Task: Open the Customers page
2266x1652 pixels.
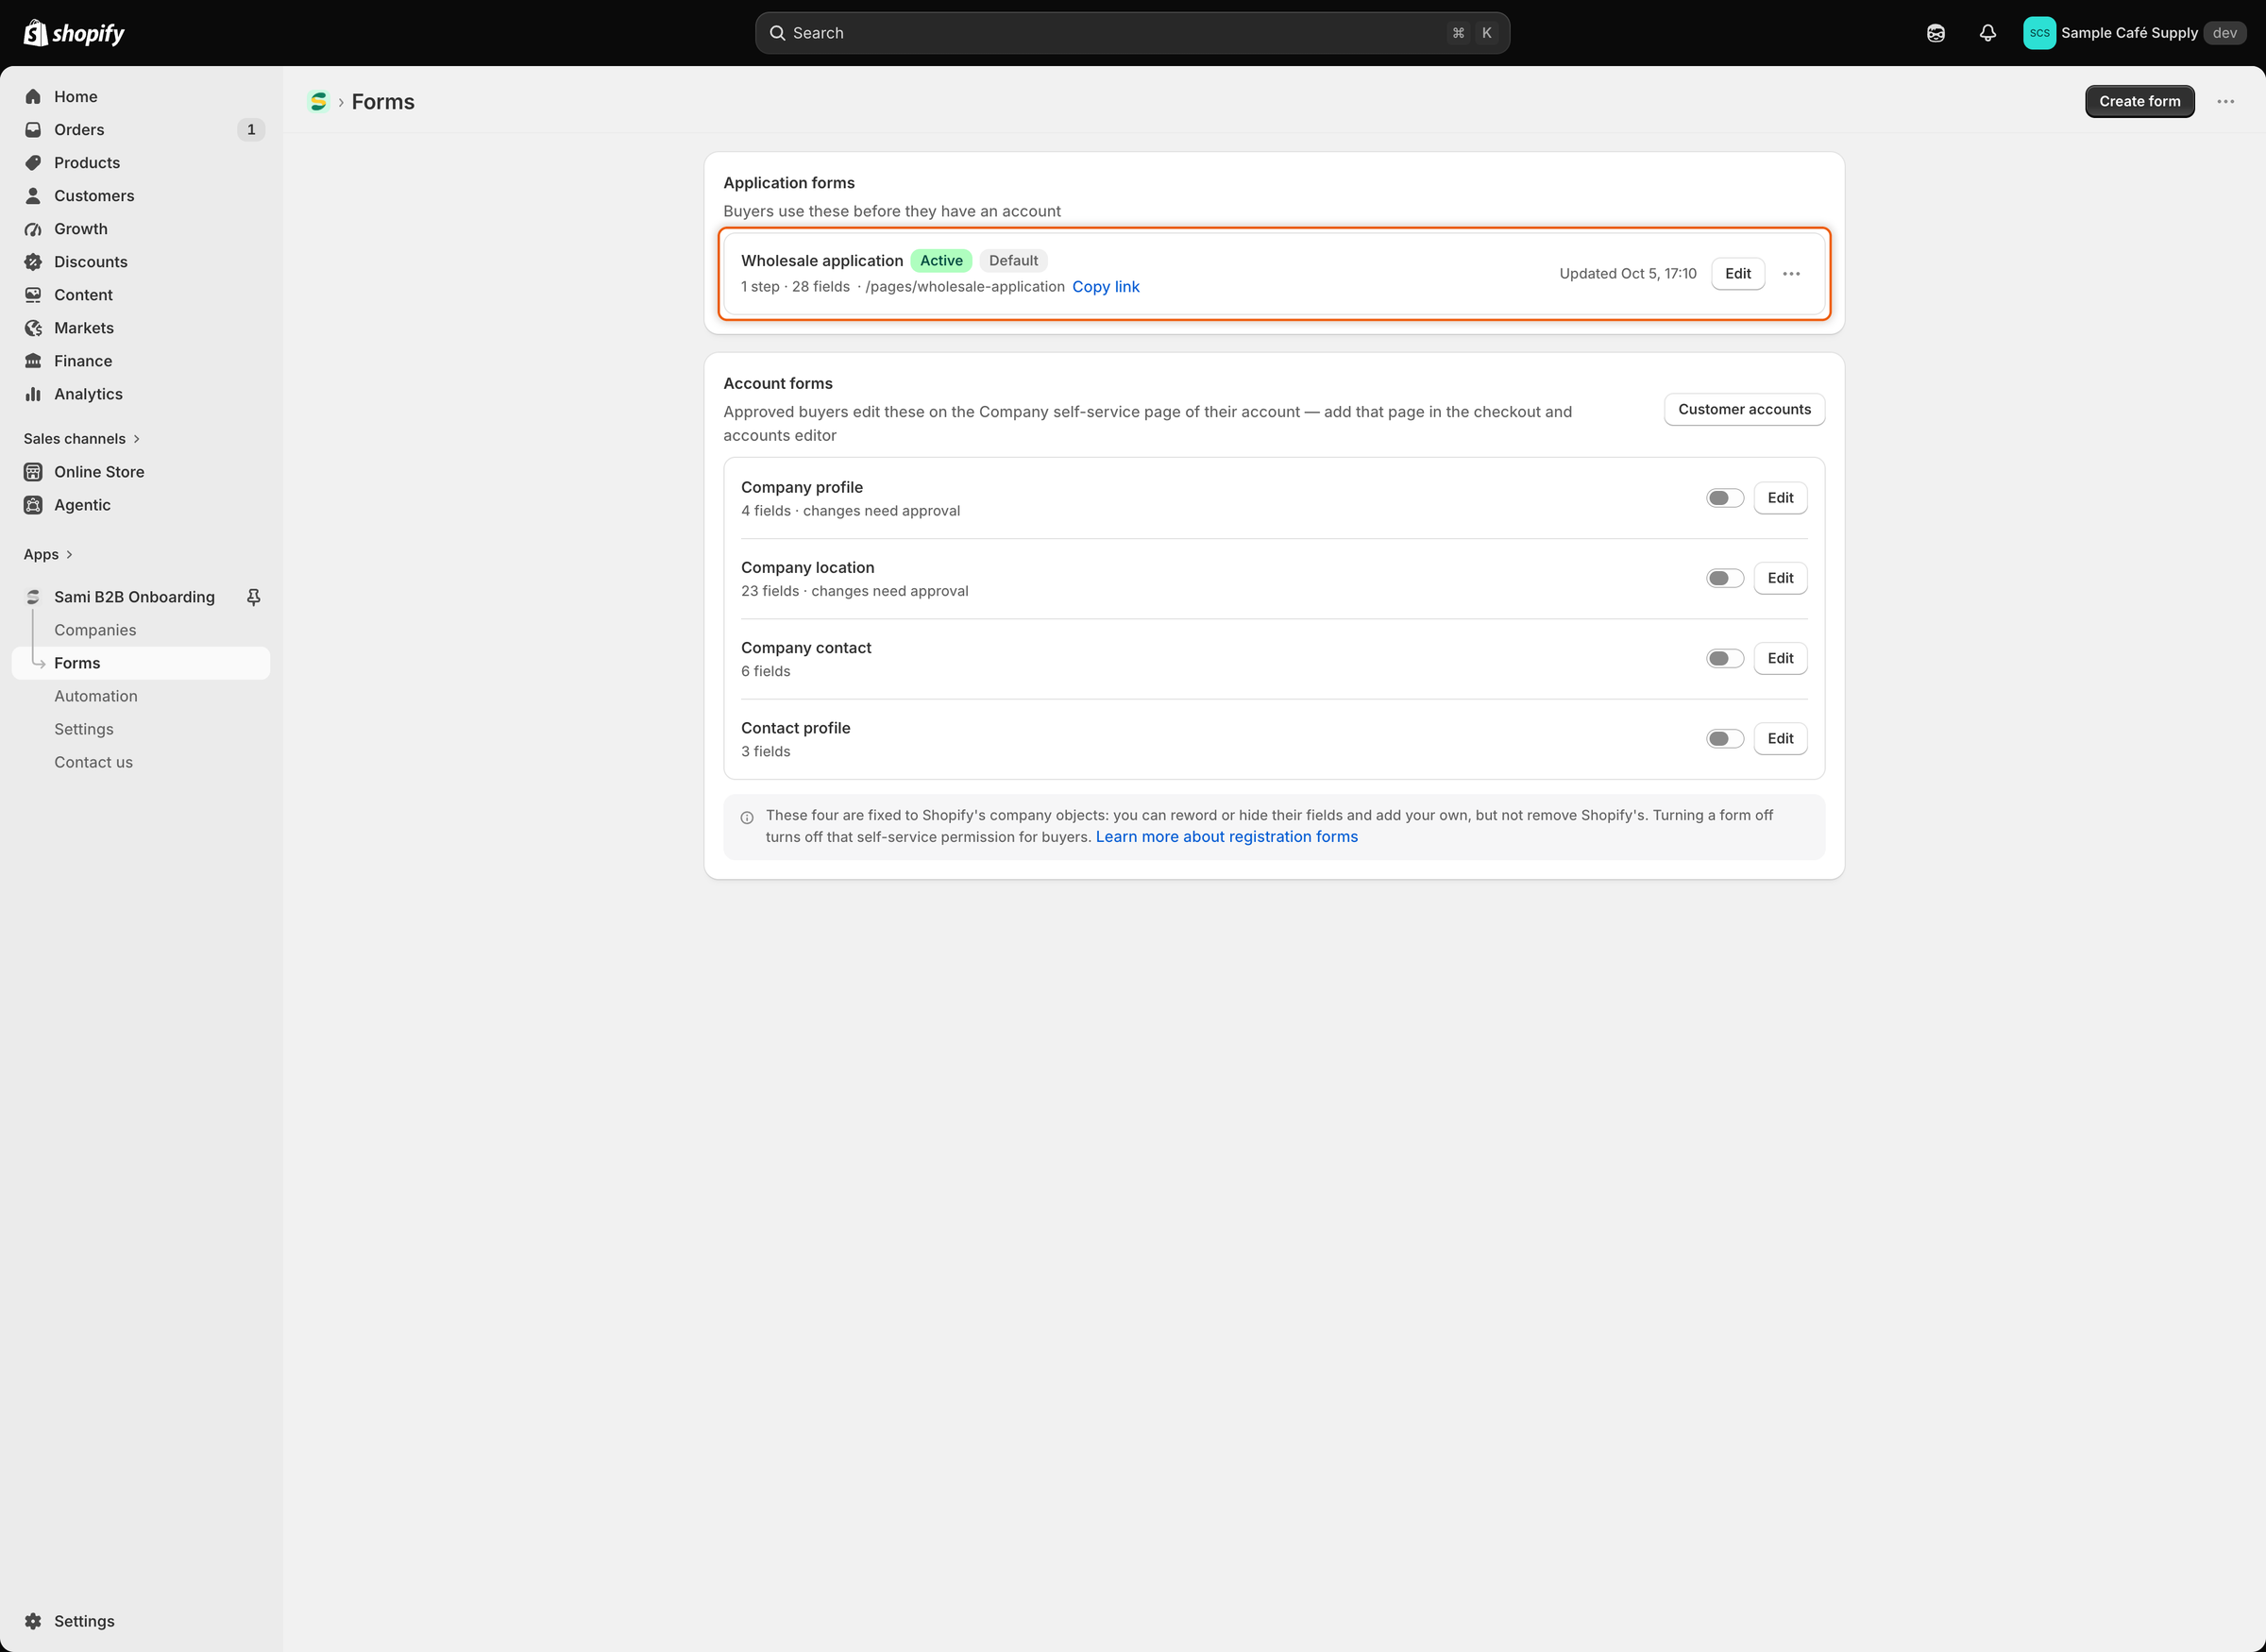Action: coord(141,195)
